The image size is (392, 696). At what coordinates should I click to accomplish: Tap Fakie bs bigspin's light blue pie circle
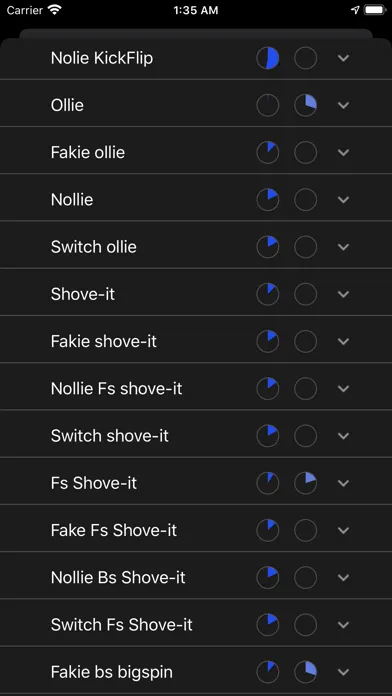(305, 672)
